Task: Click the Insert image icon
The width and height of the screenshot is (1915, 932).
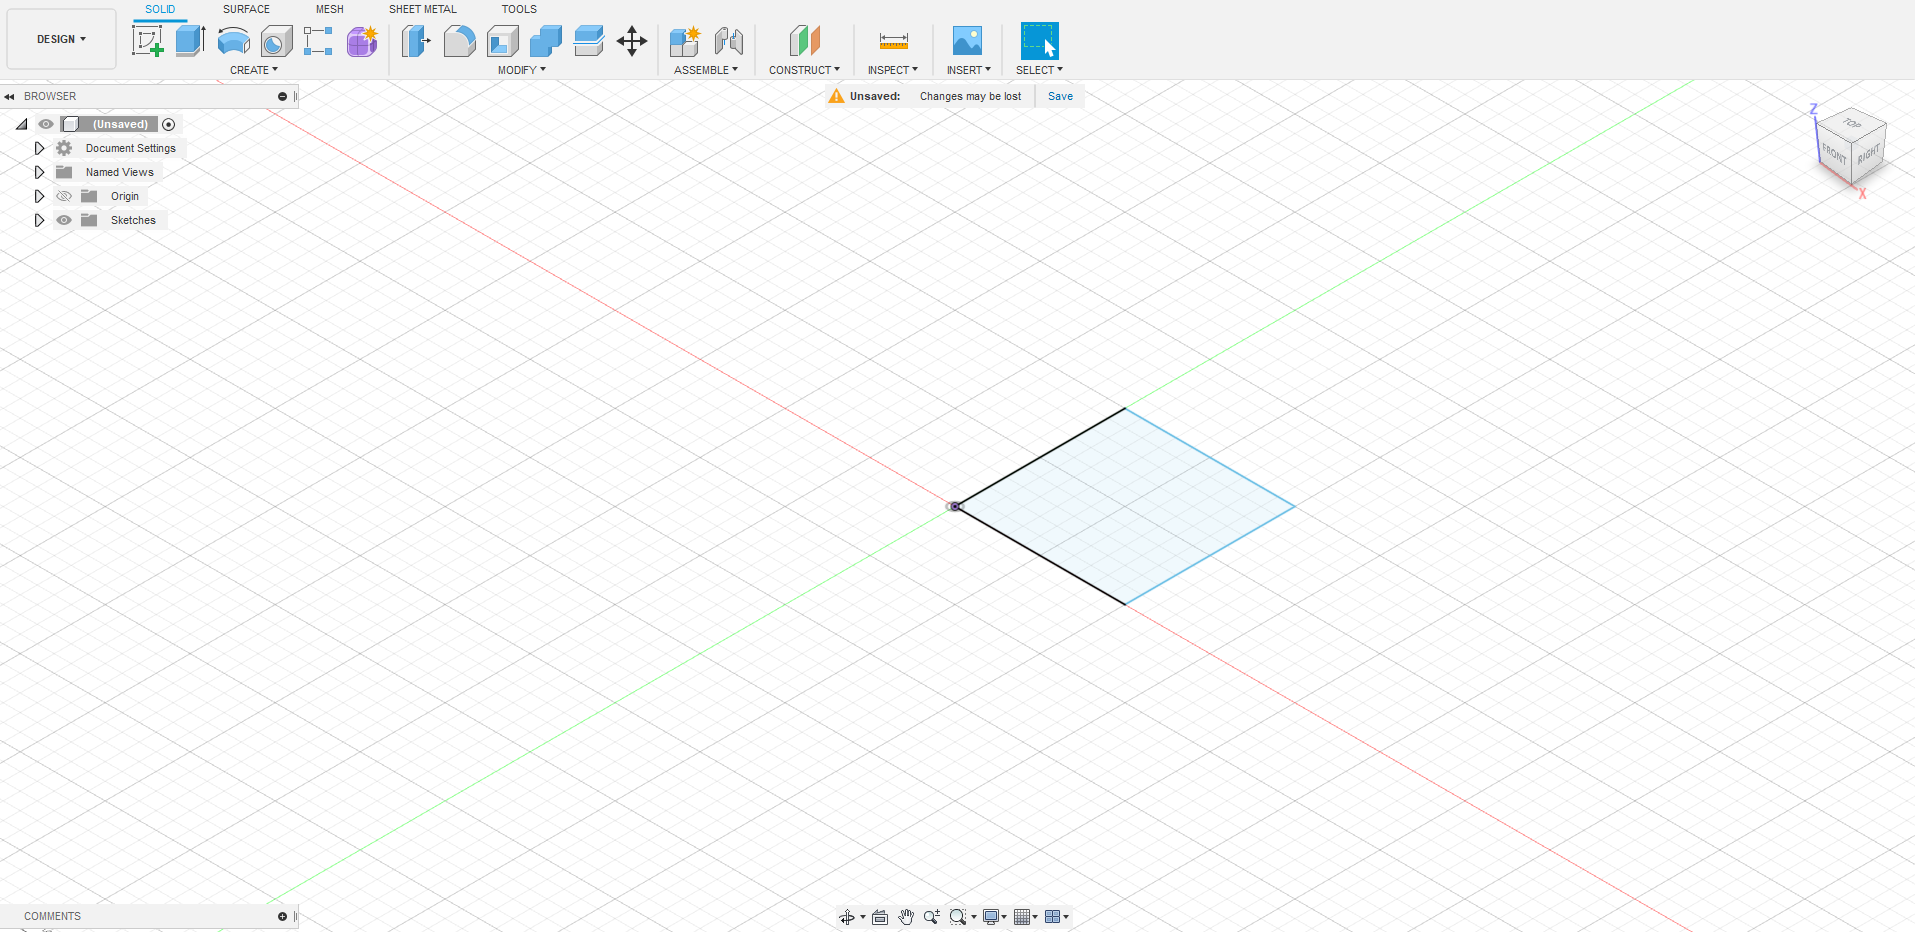Action: (967, 41)
